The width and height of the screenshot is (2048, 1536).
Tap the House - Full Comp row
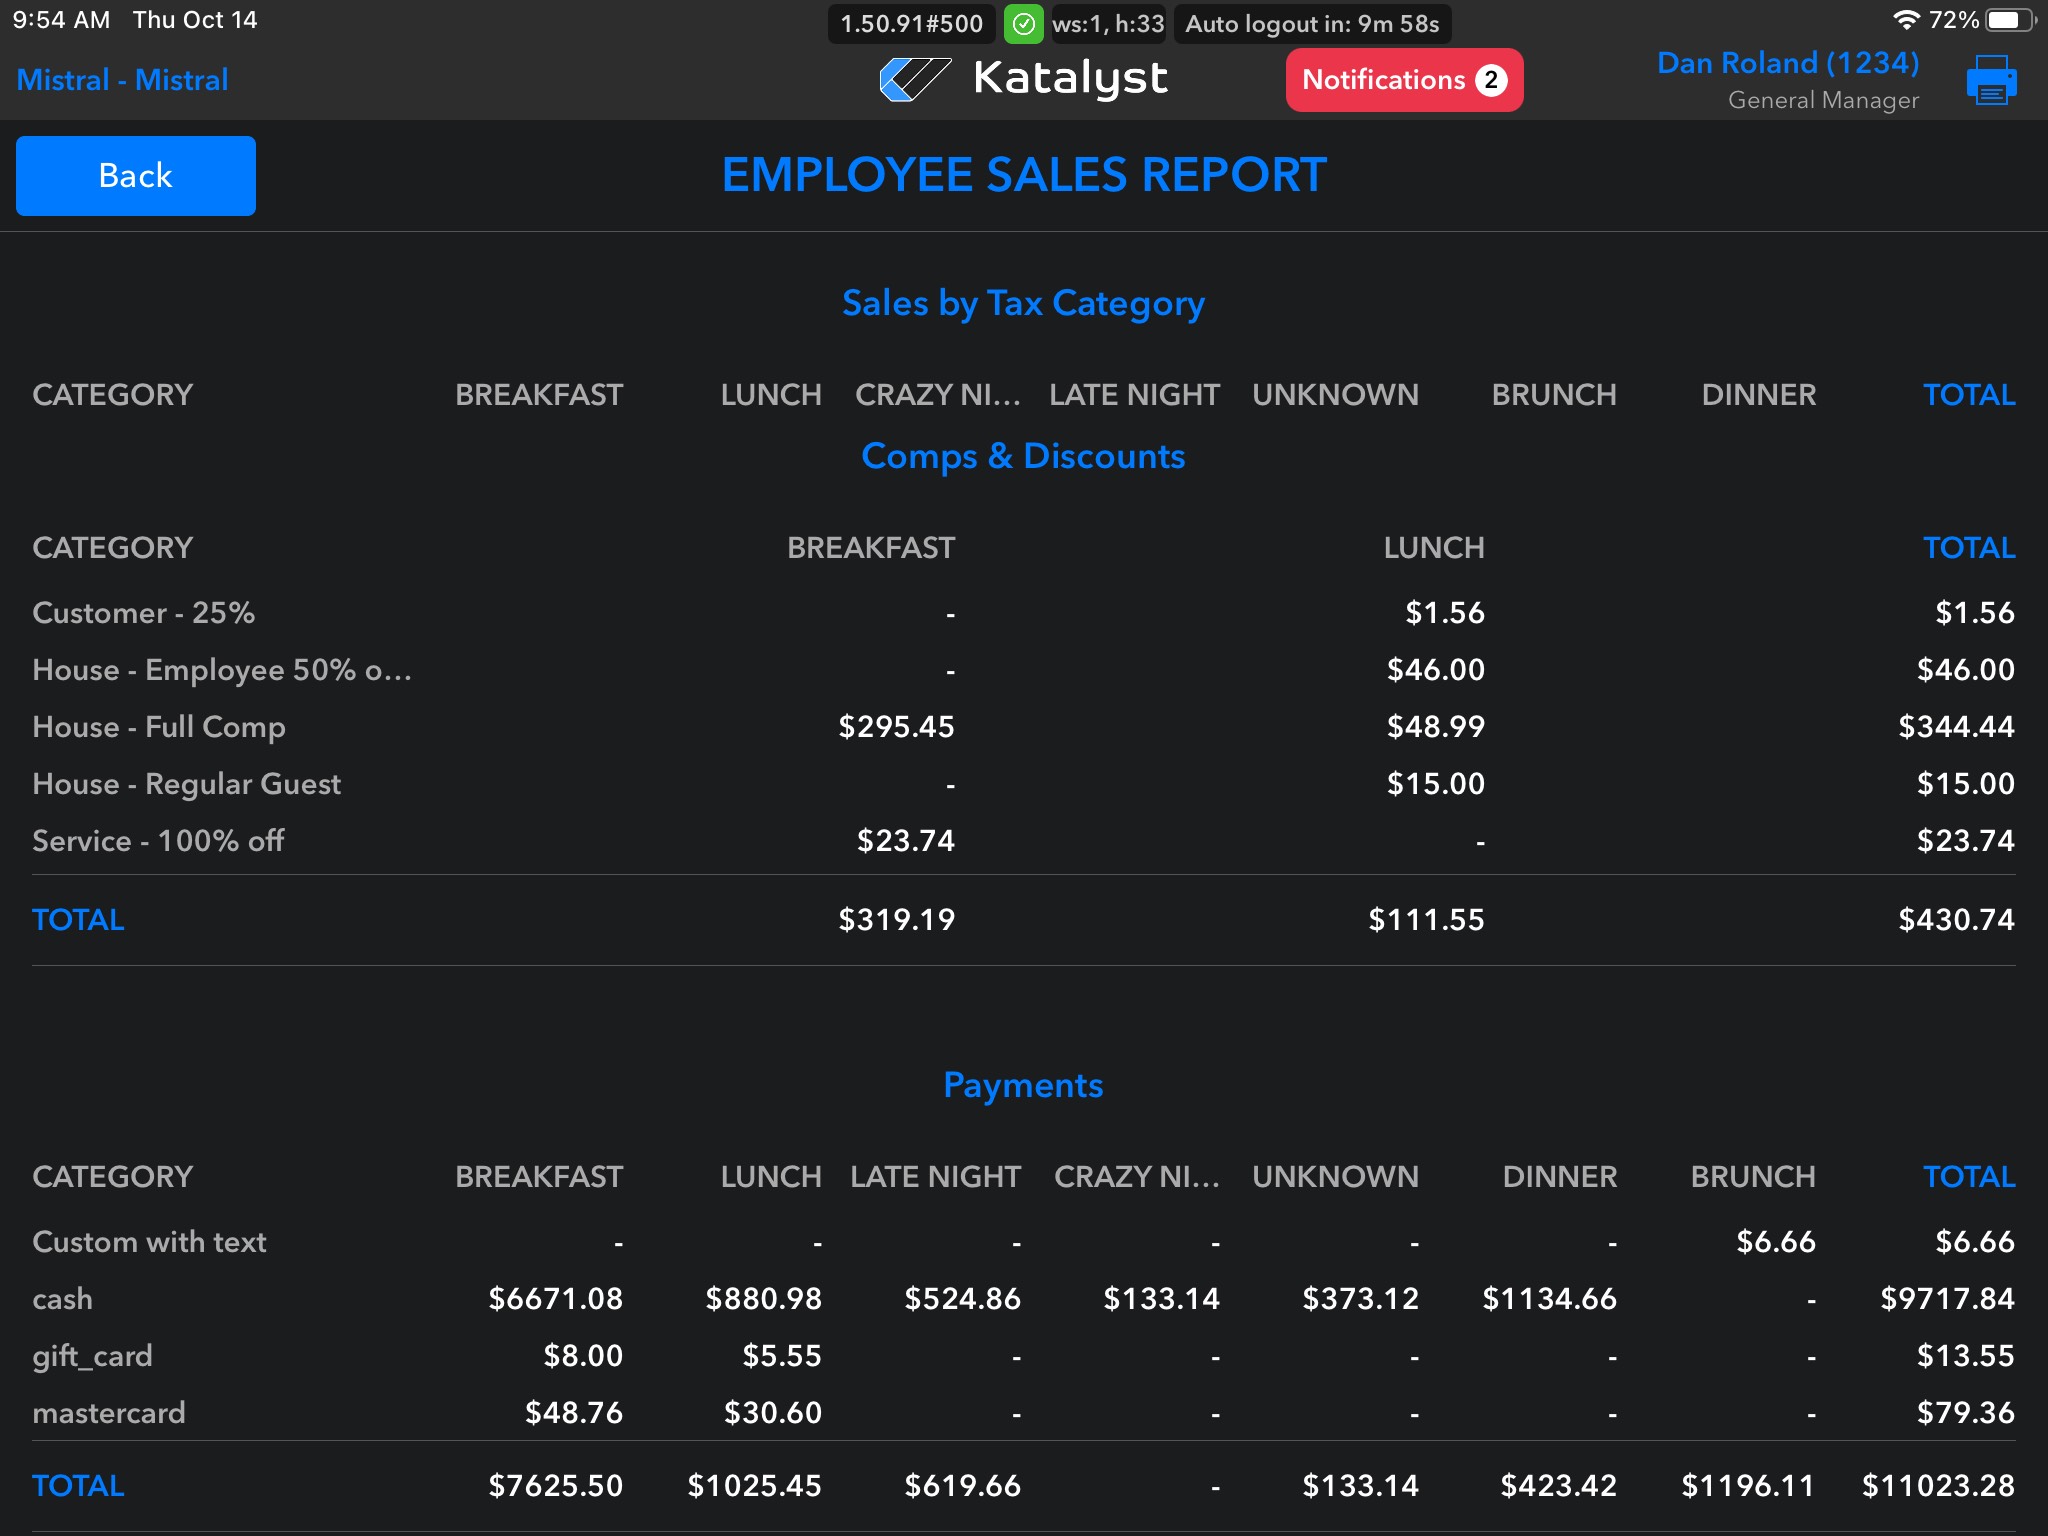159,727
